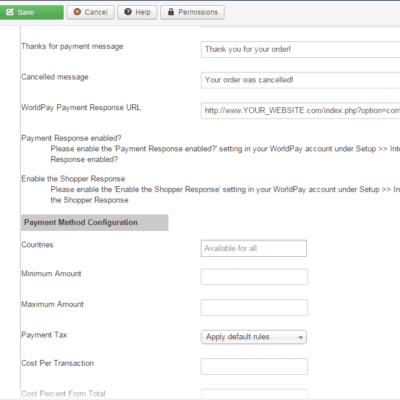The width and height of the screenshot is (400, 400).
Task: Click the Cost Per Transaction field
Action: point(254,366)
